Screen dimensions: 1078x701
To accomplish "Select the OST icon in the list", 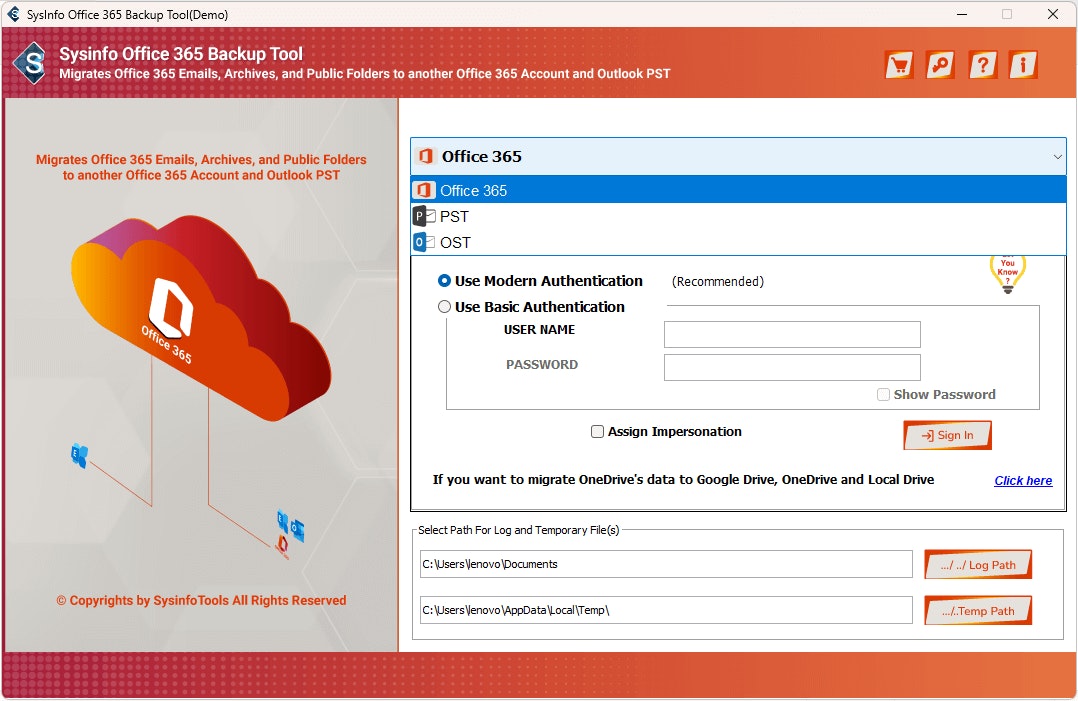I will tap(423, 242).
